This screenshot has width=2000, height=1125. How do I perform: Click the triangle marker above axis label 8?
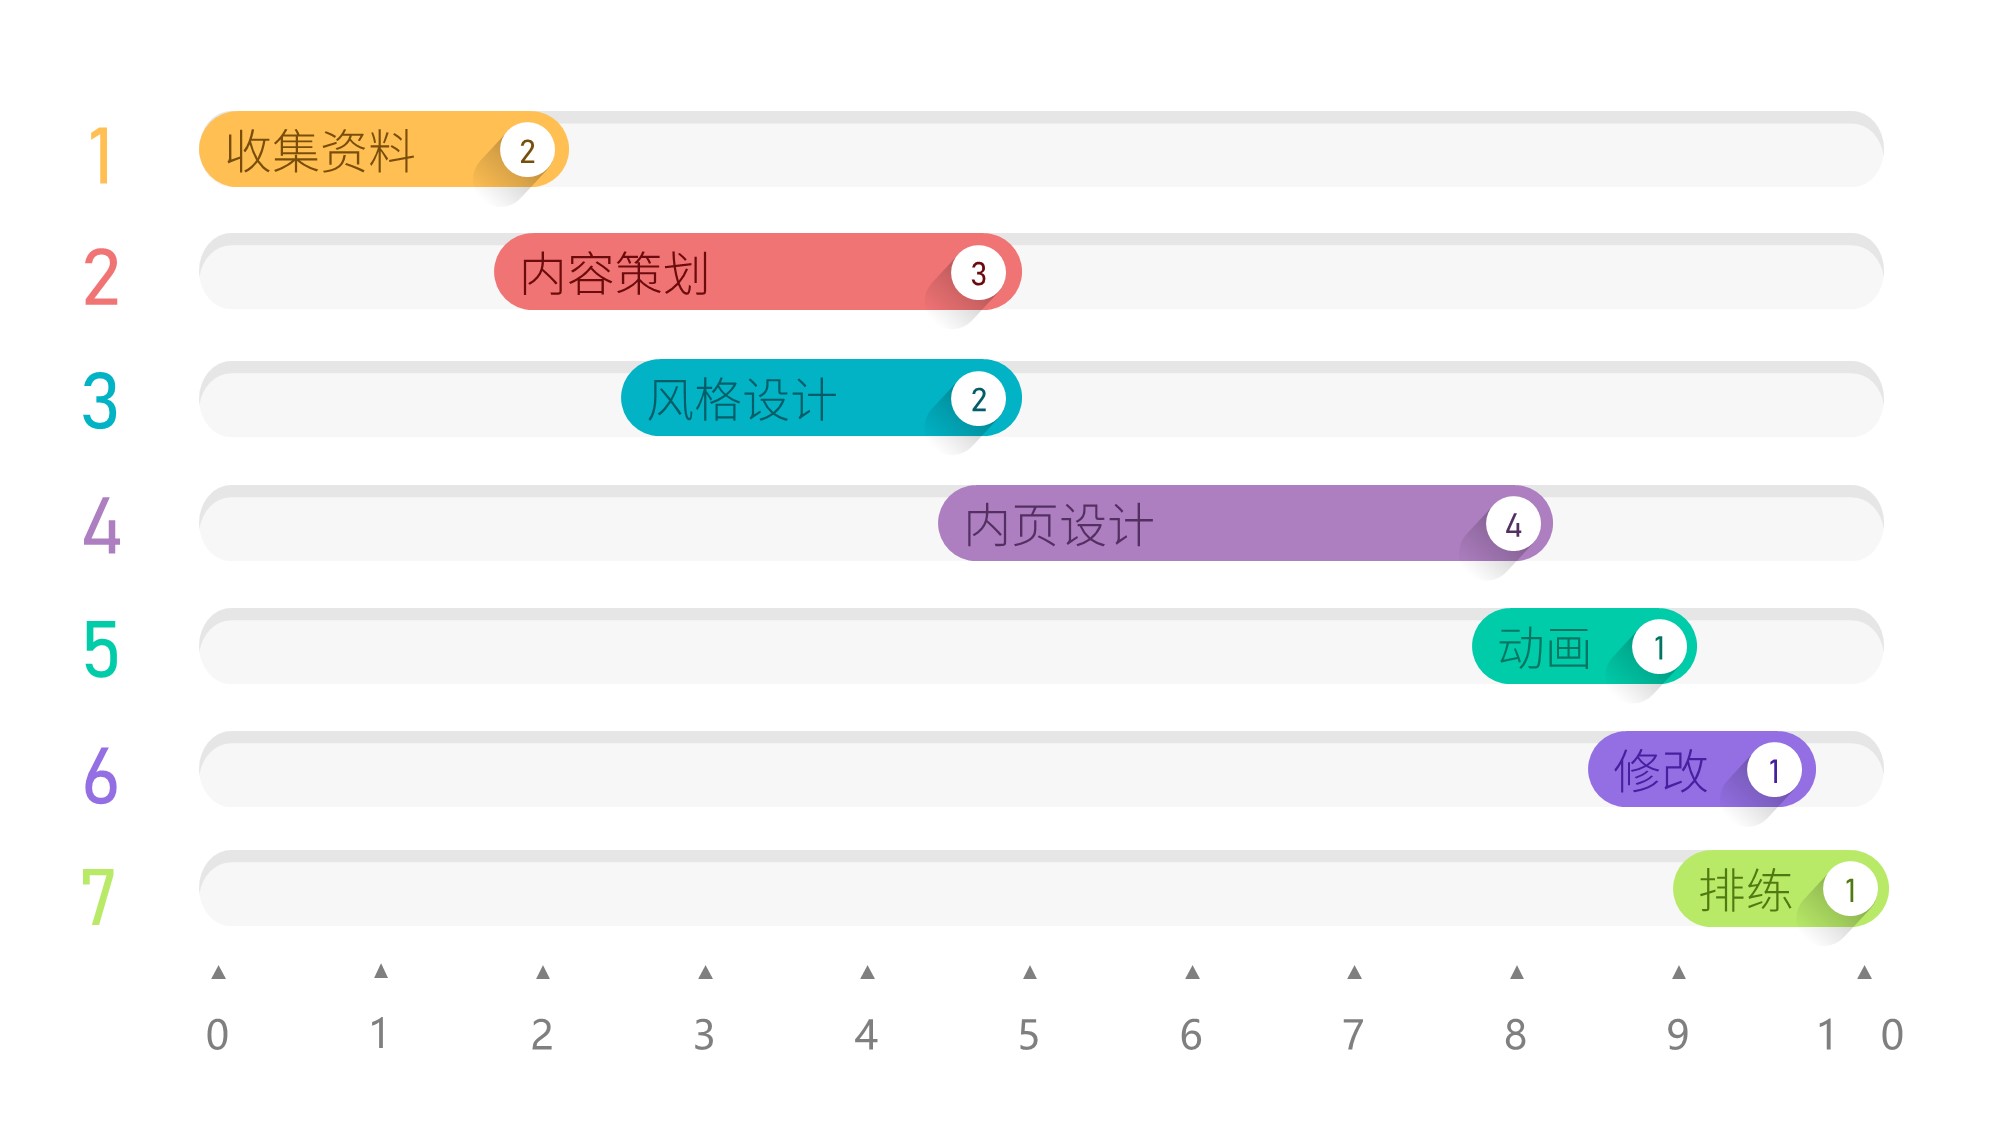1517,972
